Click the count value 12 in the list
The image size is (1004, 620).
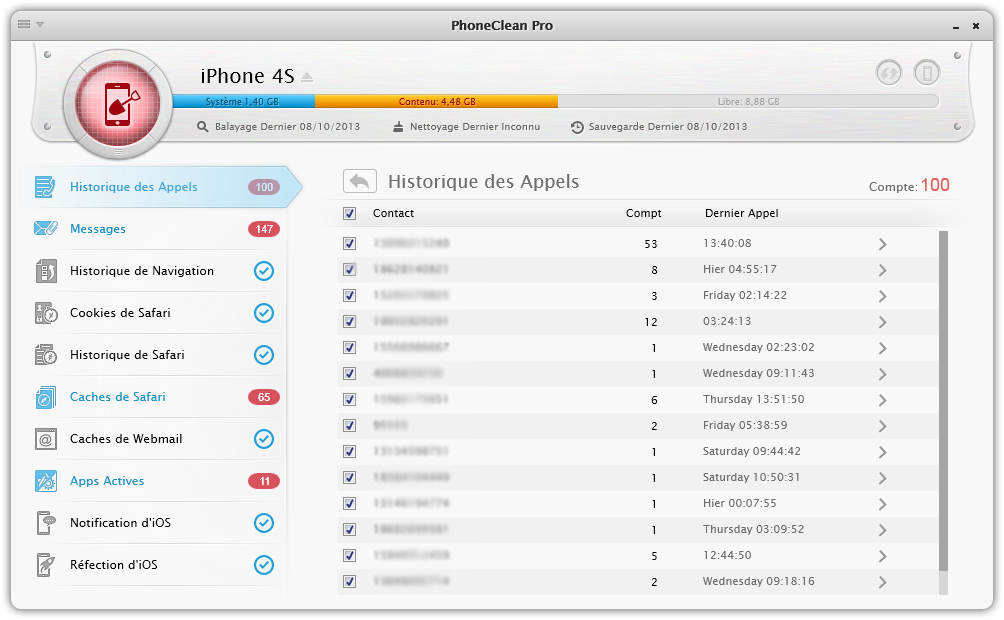[651, 322]
